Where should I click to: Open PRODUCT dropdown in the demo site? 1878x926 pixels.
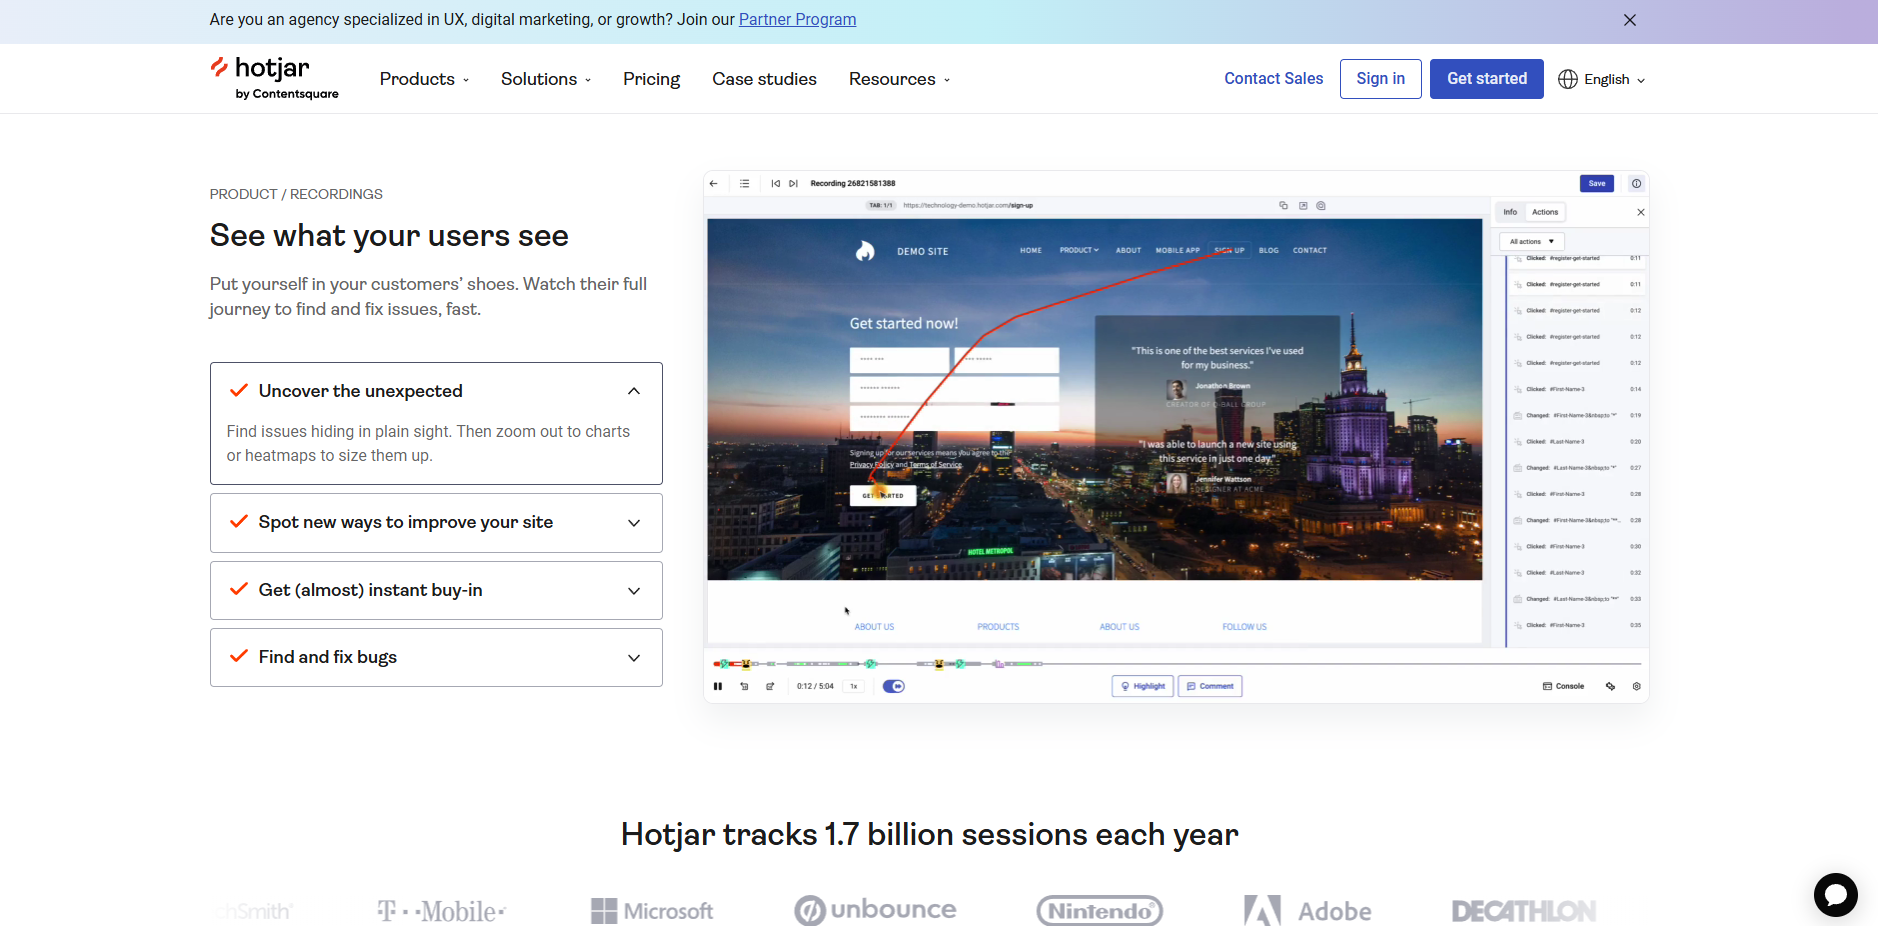[1079, 250]
